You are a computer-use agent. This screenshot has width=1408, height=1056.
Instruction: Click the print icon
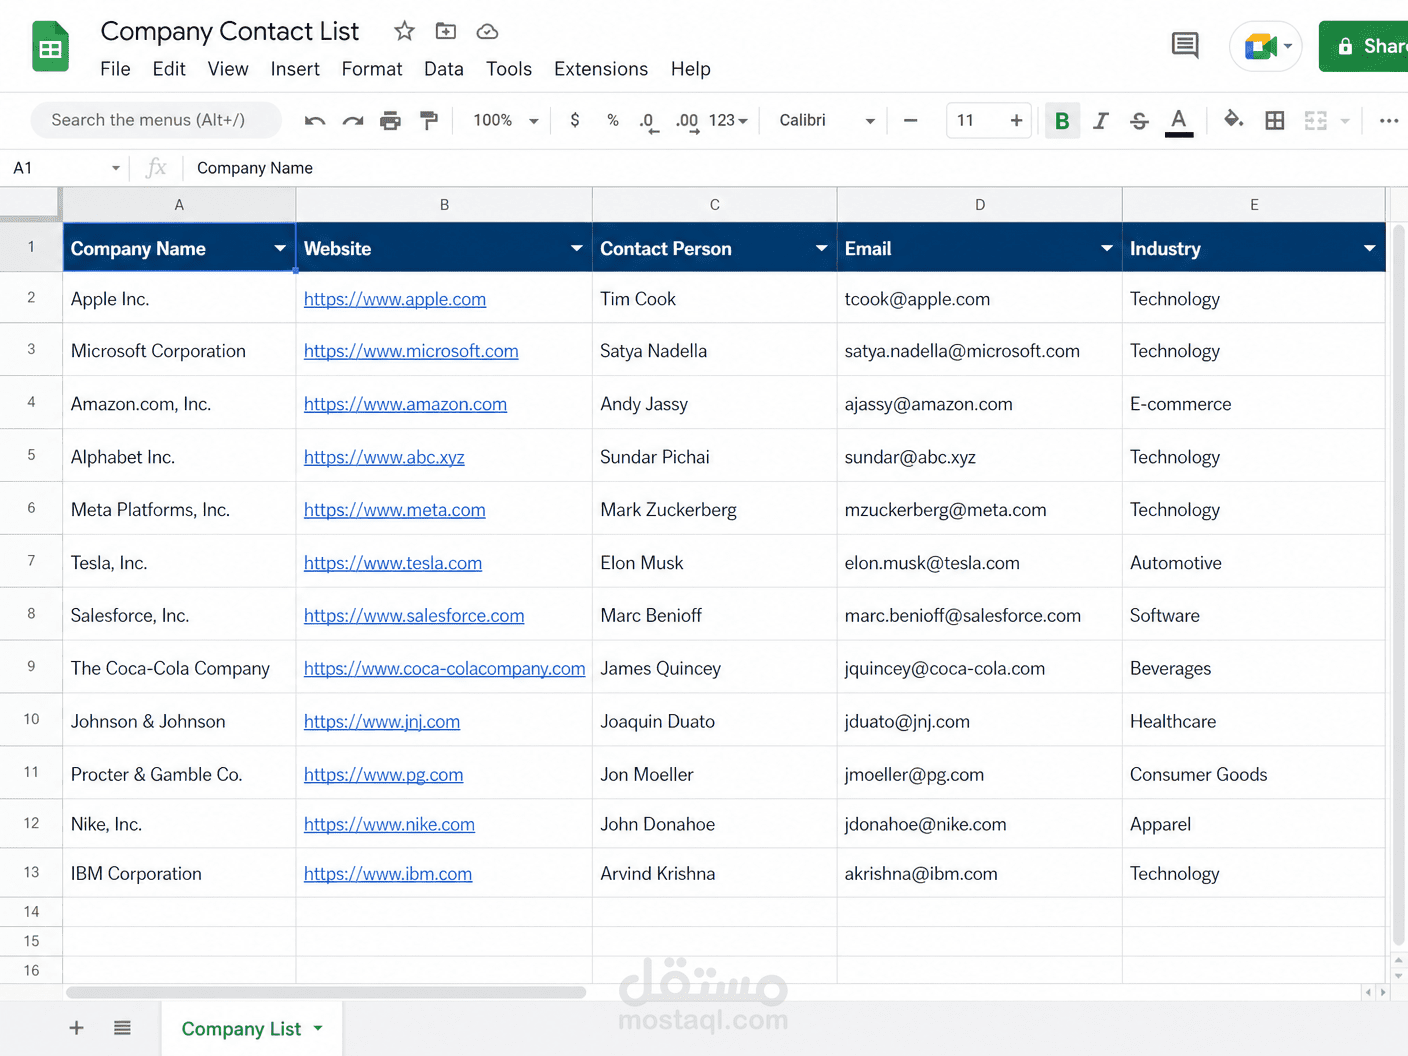coord(390,121)
